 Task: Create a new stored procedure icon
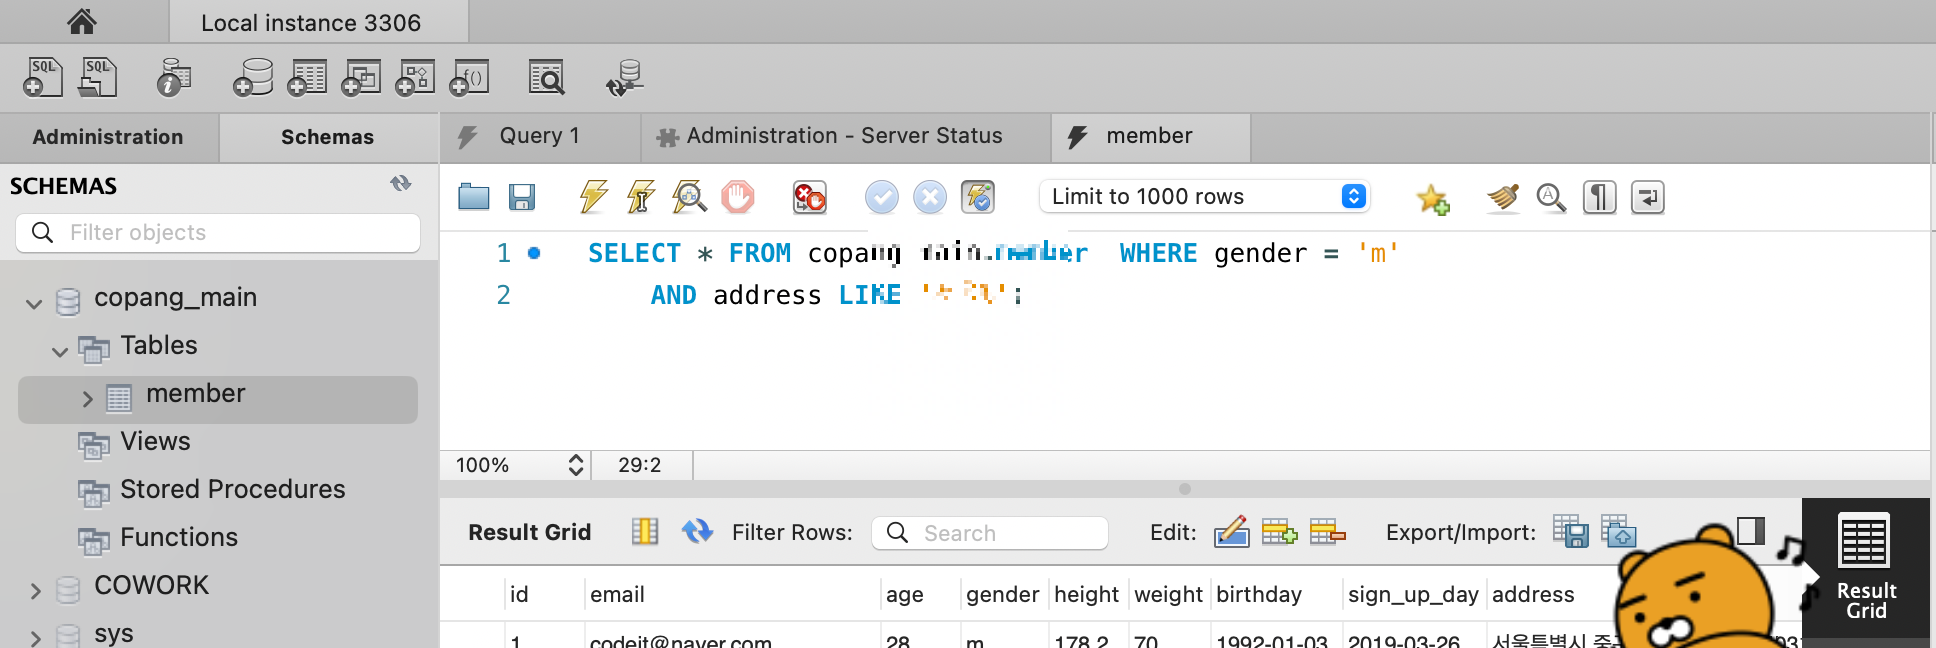tap(415, 77)
